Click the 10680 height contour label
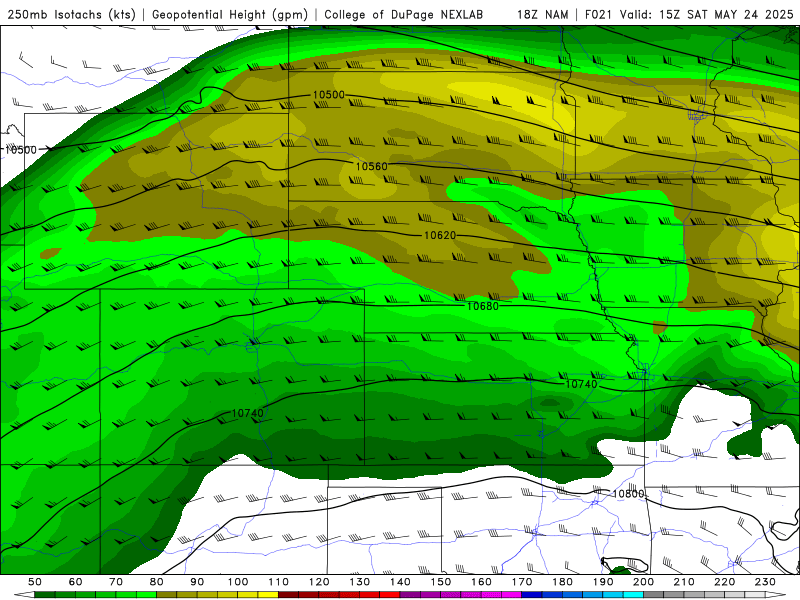 pos(483,306)
